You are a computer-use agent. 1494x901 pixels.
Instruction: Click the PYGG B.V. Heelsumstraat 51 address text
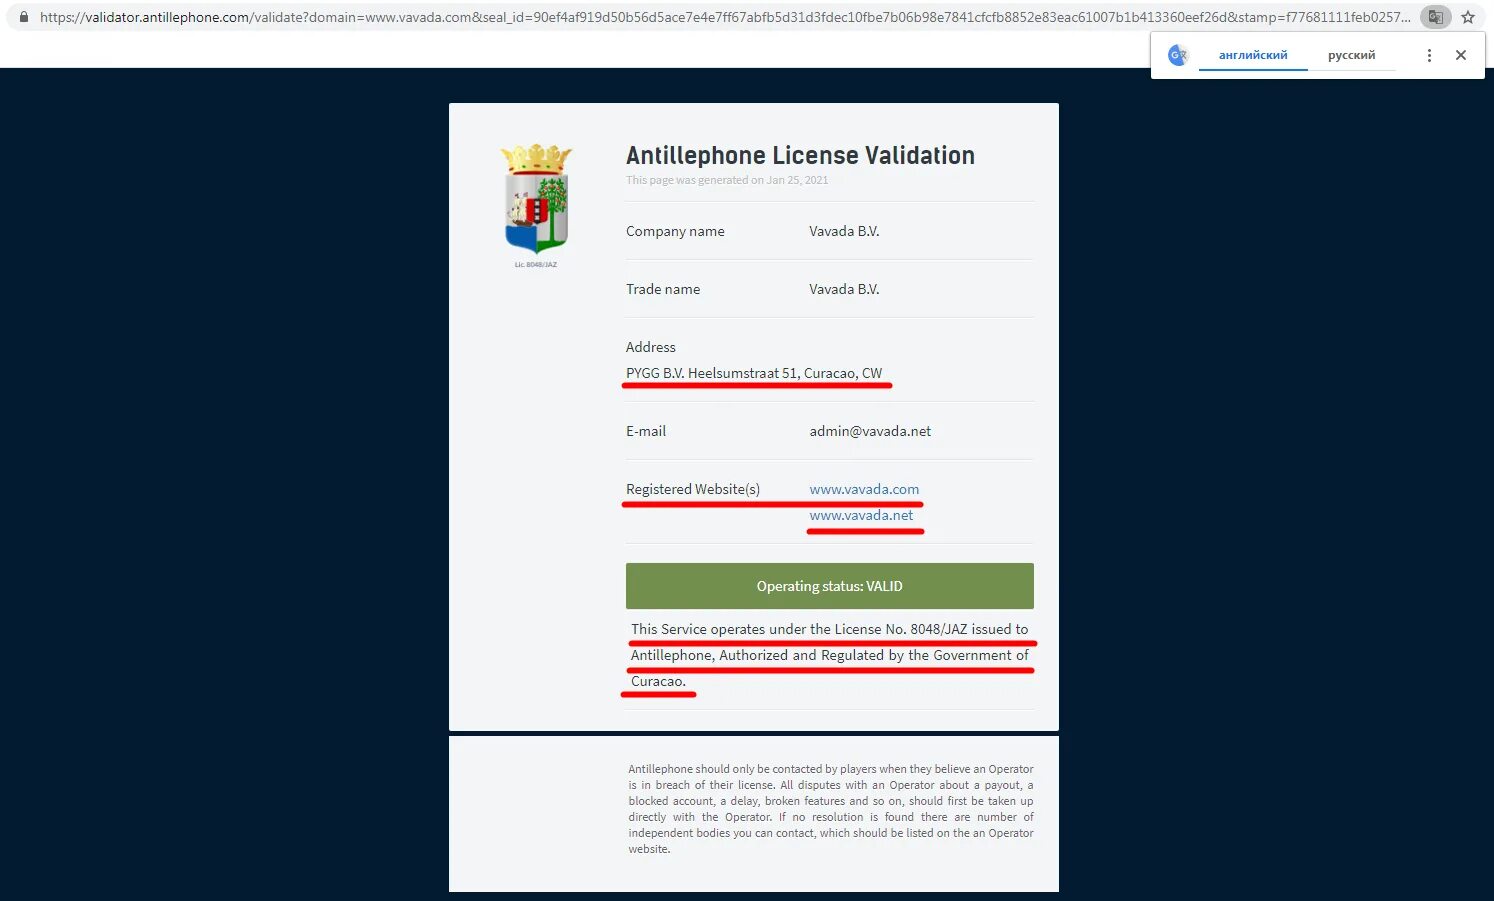754,373
